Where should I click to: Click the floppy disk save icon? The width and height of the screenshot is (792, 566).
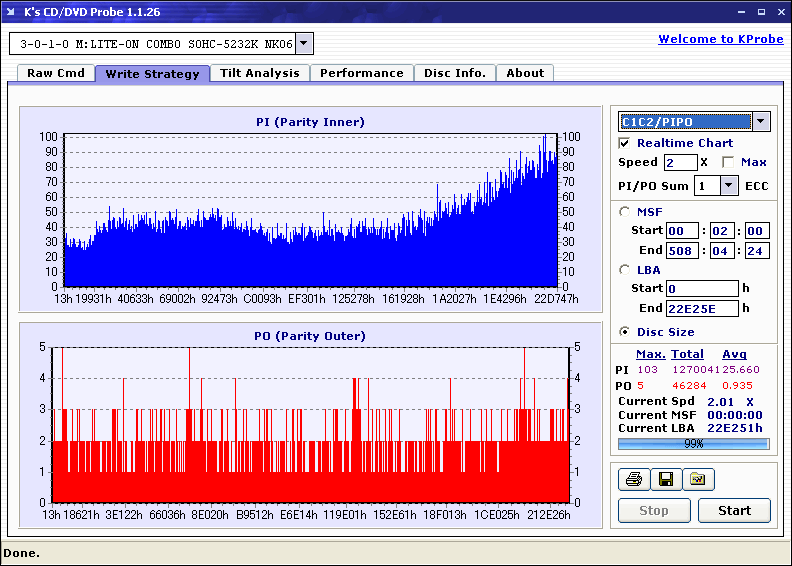click(665, 480)
